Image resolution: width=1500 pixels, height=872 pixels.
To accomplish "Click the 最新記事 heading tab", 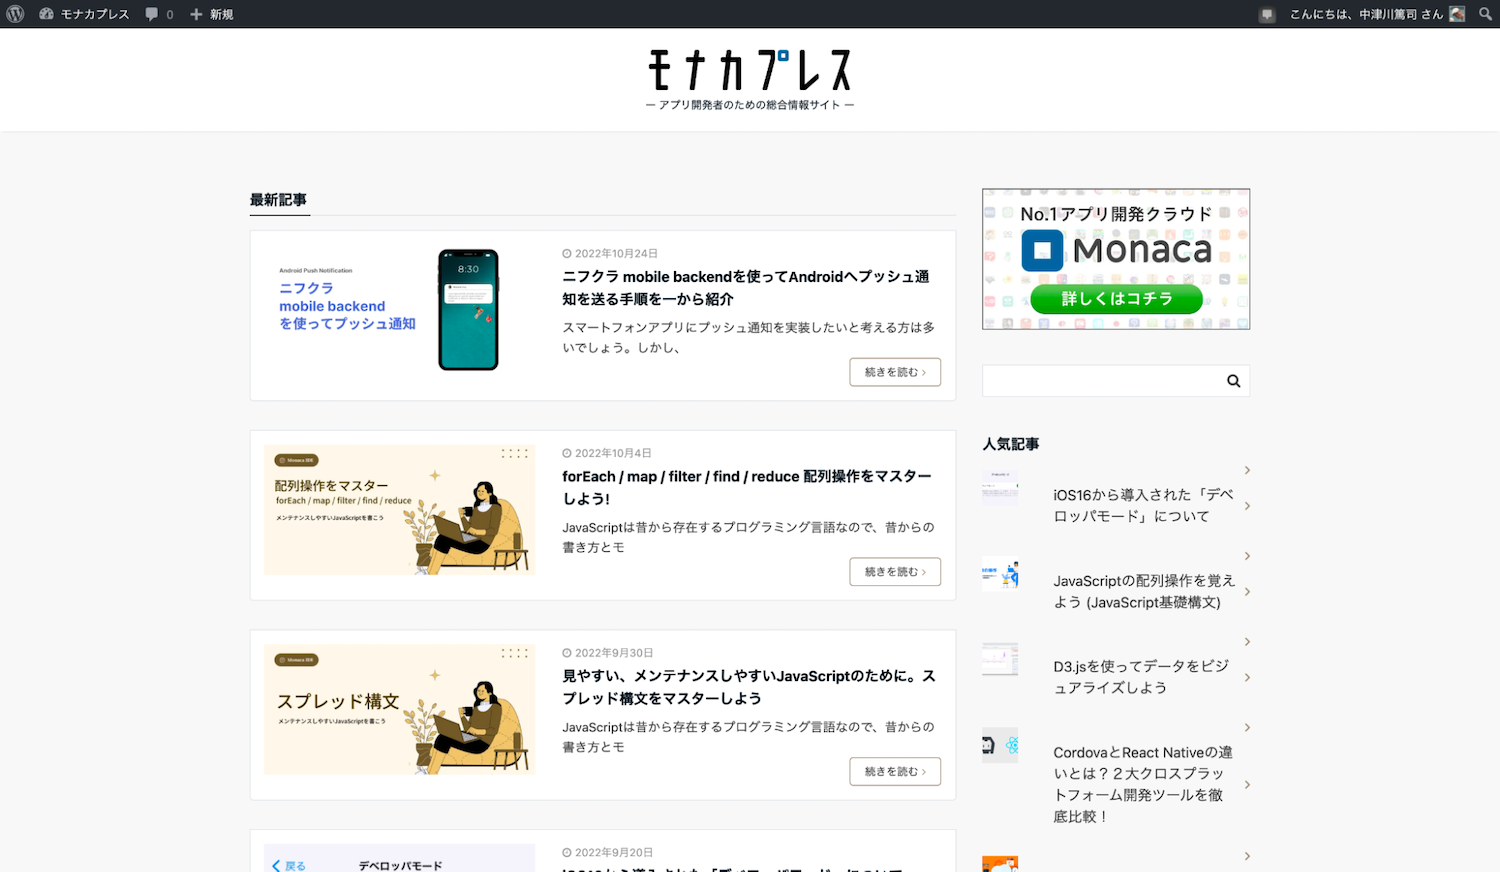I will pyautogui.click(x=279, y=200).
